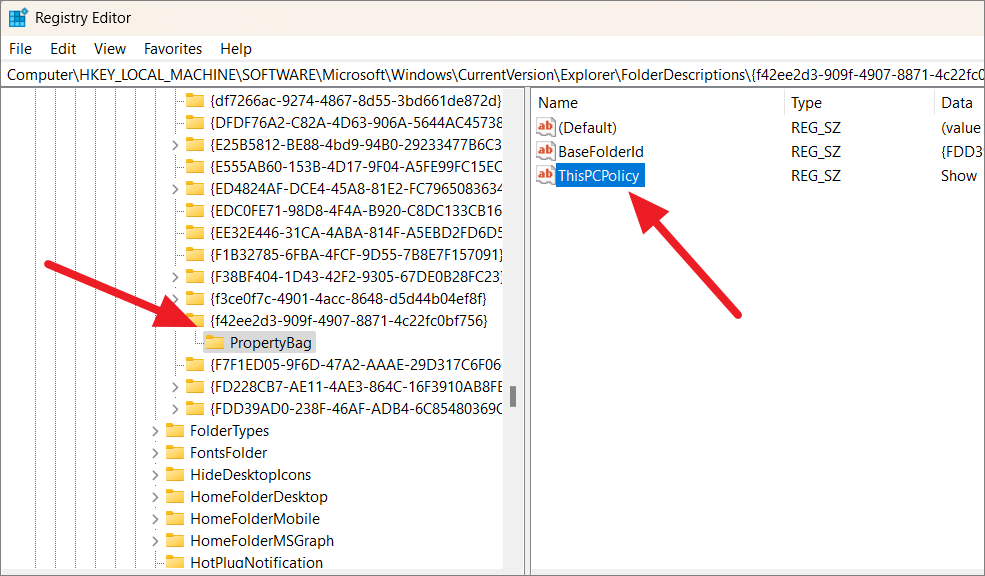Expand the HideDesktopIcons key
Image resolution: width=985 pixels, height=576 pixels.
click(155, 475)
